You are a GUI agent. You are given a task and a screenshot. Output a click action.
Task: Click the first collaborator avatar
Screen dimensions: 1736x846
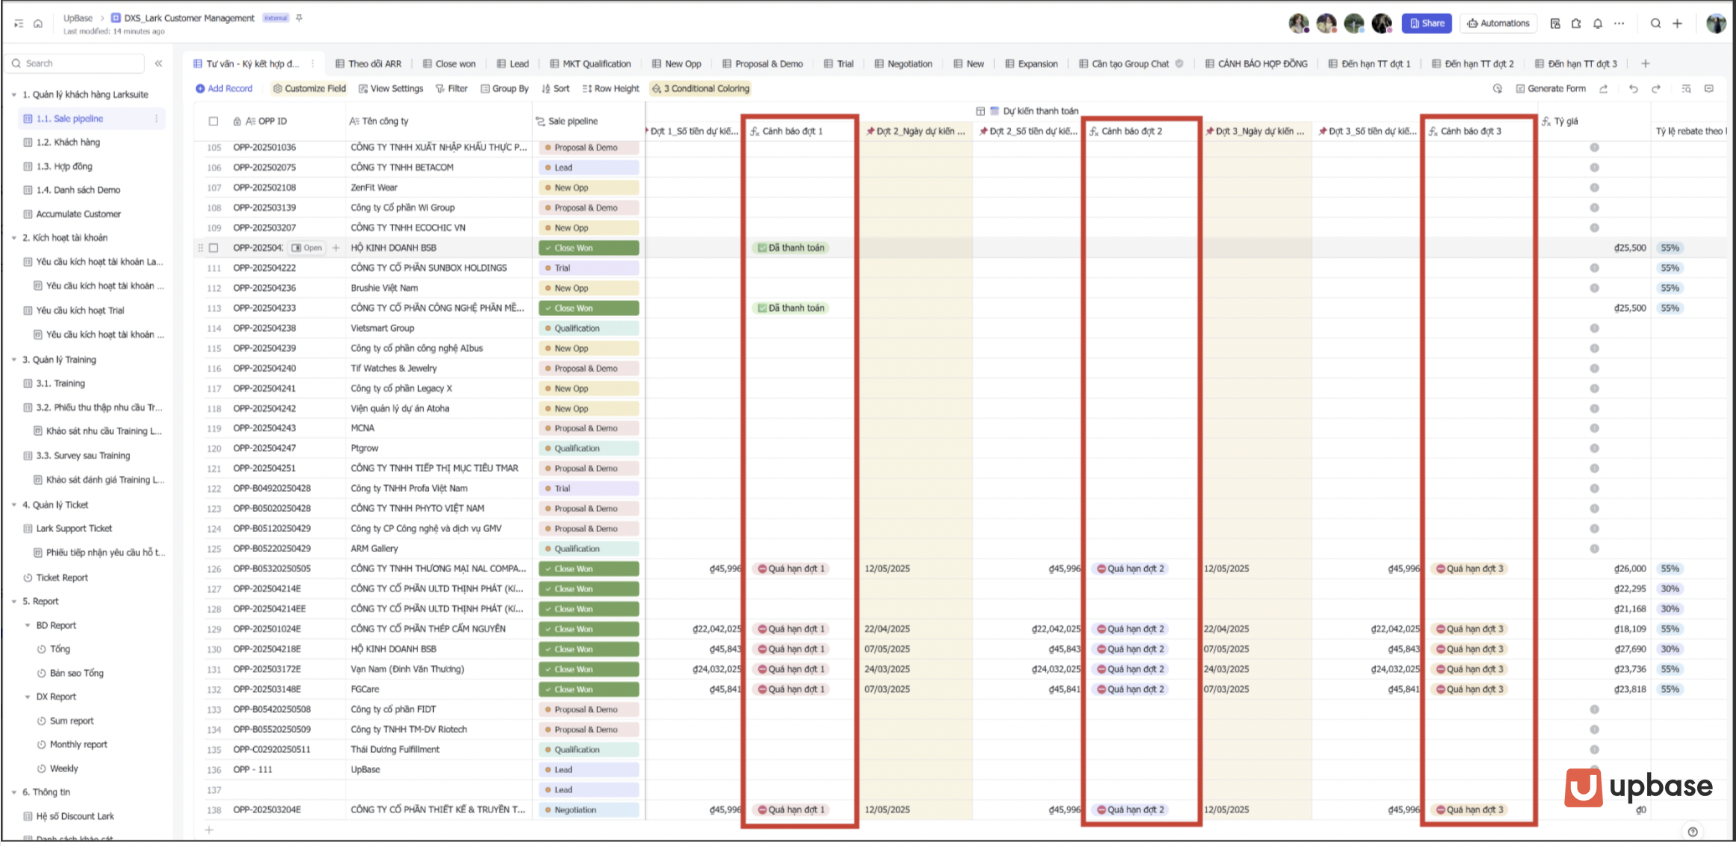pyautogui.click(x=1299, y=23)
